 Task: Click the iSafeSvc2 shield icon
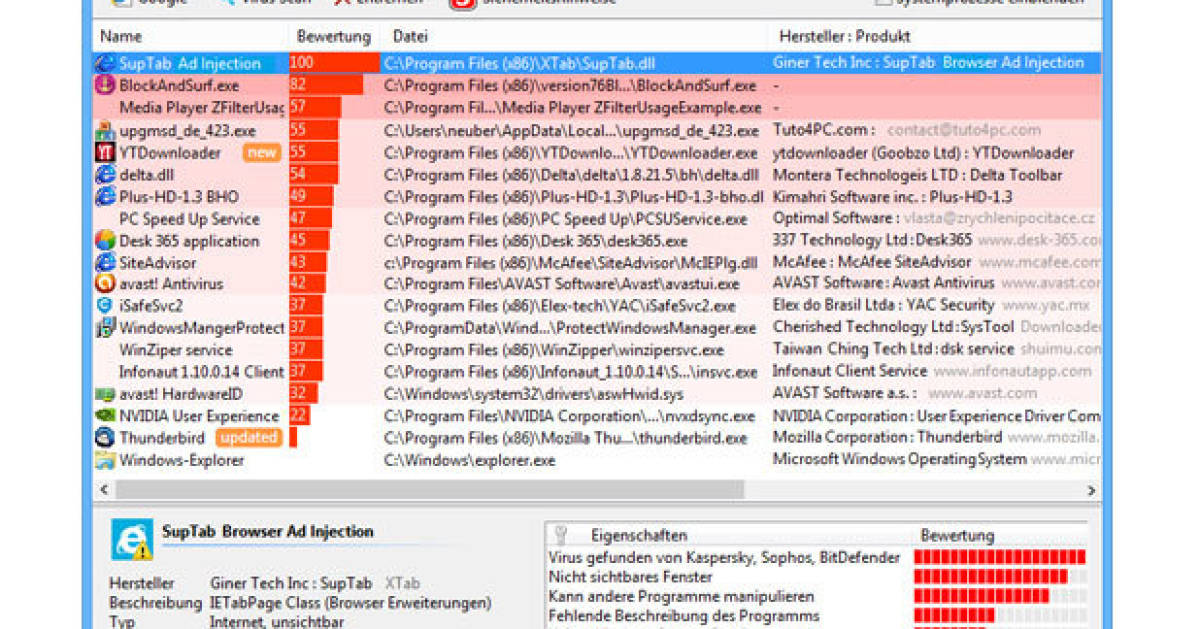[x=104, y=306]
